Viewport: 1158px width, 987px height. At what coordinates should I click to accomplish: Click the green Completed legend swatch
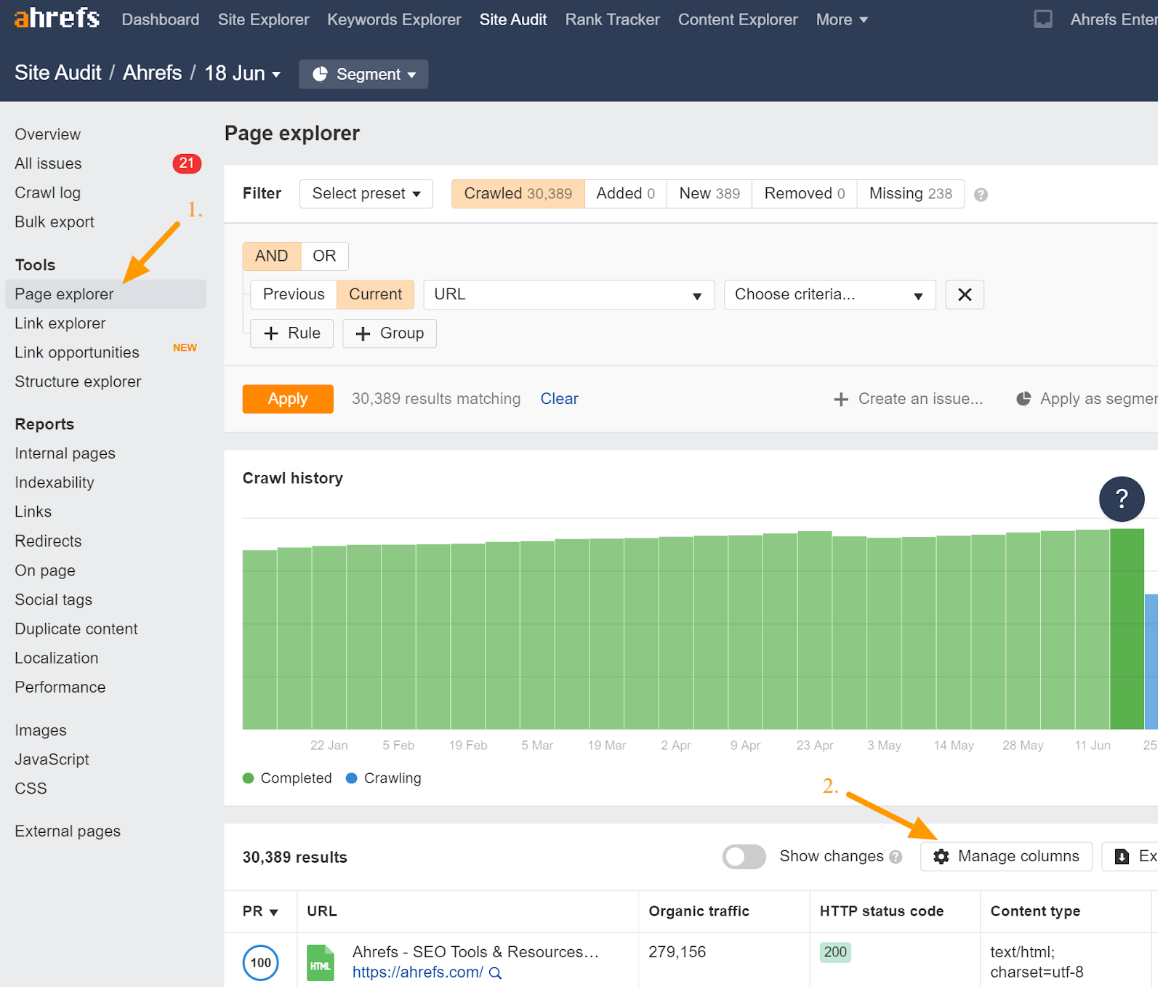[x=248, y=778]
